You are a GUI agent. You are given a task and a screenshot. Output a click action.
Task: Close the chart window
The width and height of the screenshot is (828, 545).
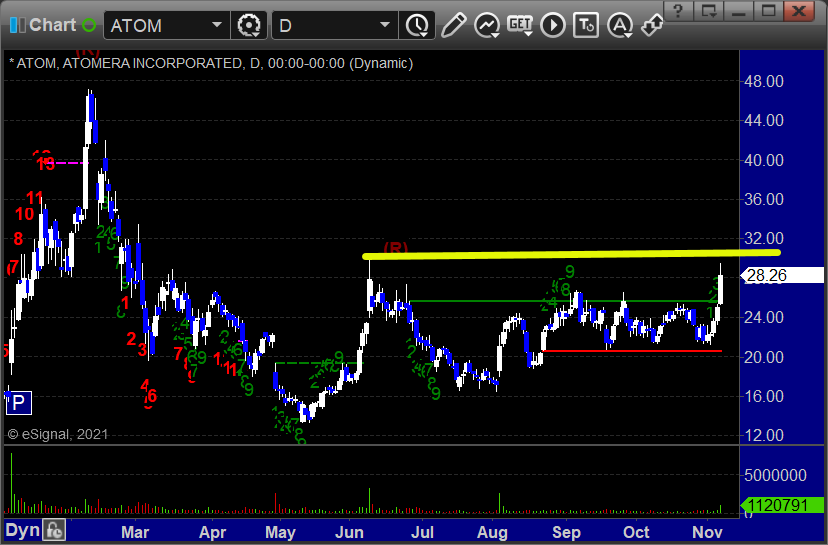tap(799, 11)
